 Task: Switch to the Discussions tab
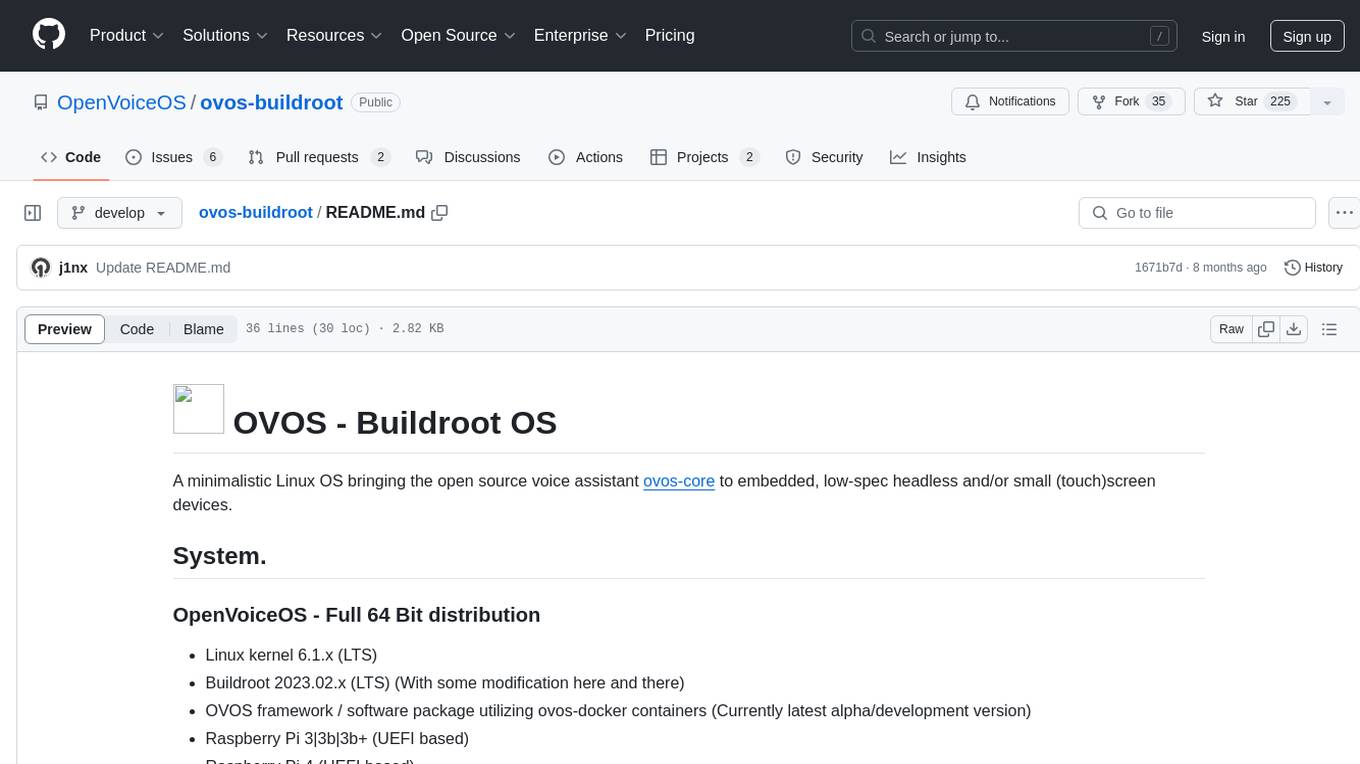pyautogui.click(x=468, y=157)
